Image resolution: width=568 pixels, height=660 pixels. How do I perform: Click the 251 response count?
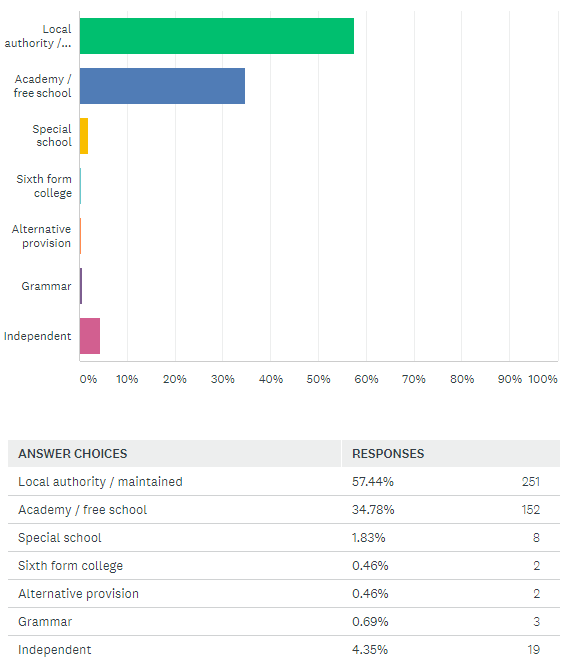(x=531, y=482)
